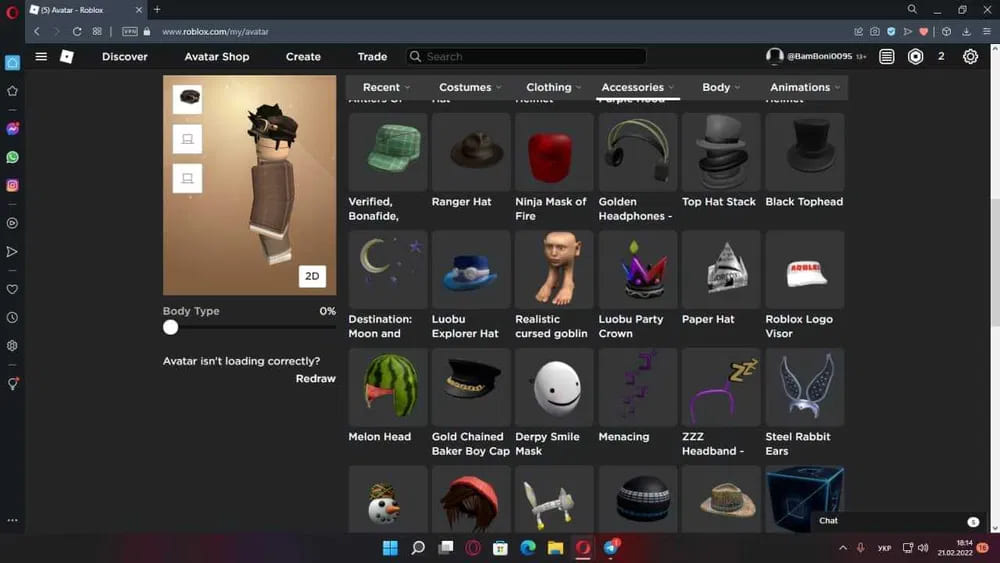This screenshot has height=563, width=1000.
Task: Open the Roblox hamburger navigation menu
Action: [x=41, y=57]
